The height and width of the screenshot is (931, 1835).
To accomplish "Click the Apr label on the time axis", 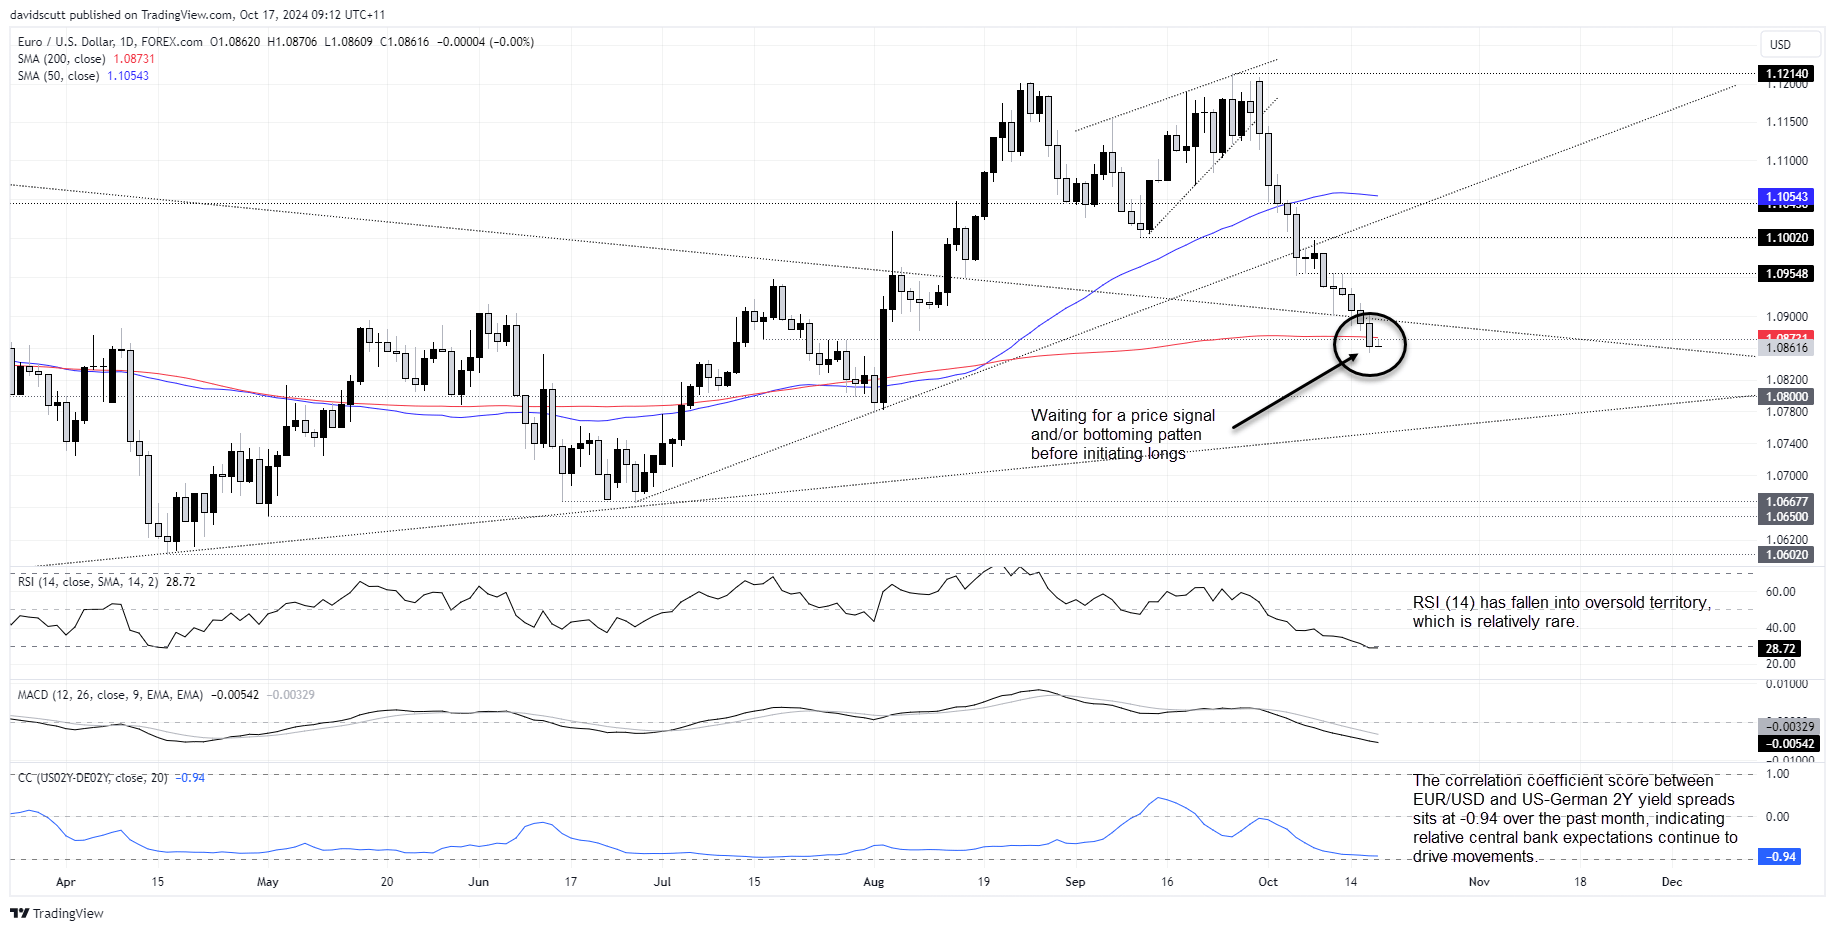I will pyautogui.click(x=66, y=882).
